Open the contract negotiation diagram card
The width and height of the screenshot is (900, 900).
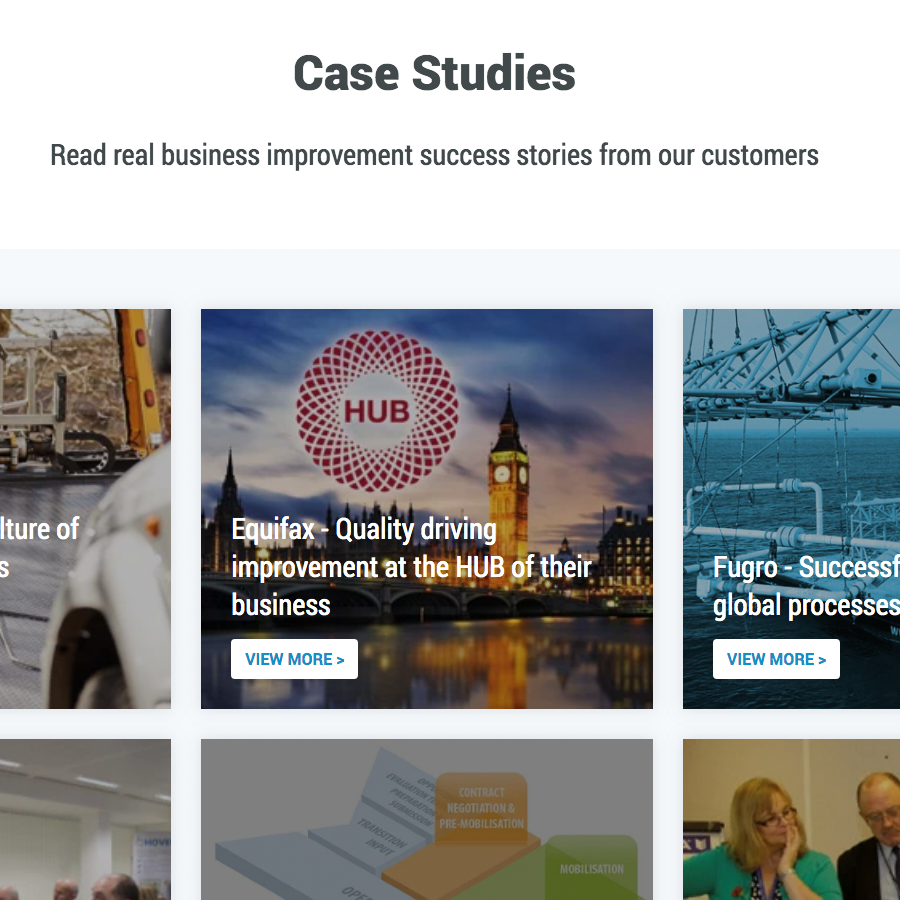(x=426, y=820)
